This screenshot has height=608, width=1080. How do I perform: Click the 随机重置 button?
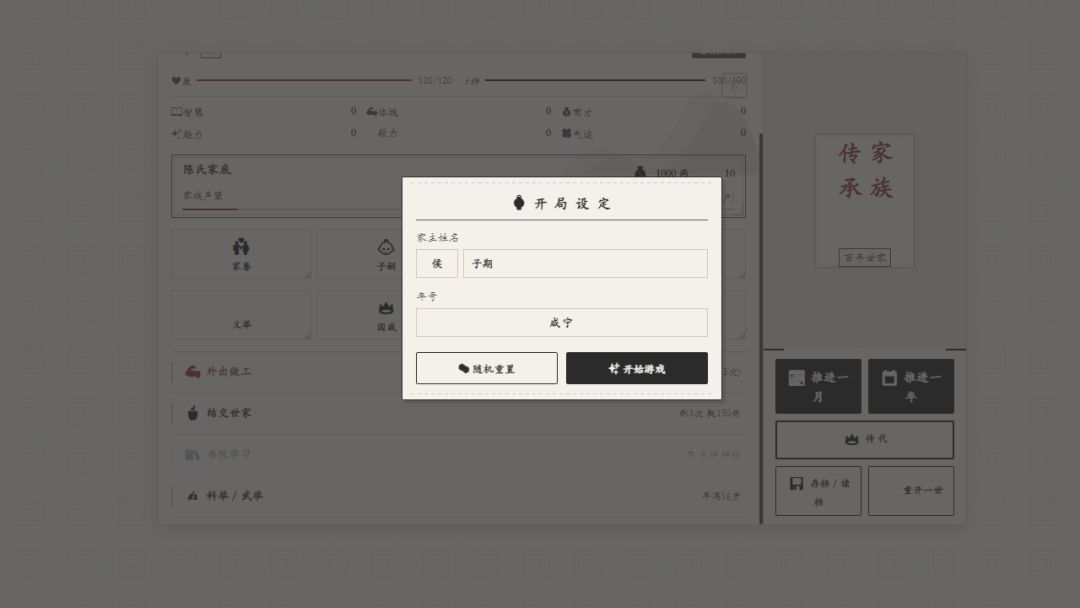pos(487,368)
